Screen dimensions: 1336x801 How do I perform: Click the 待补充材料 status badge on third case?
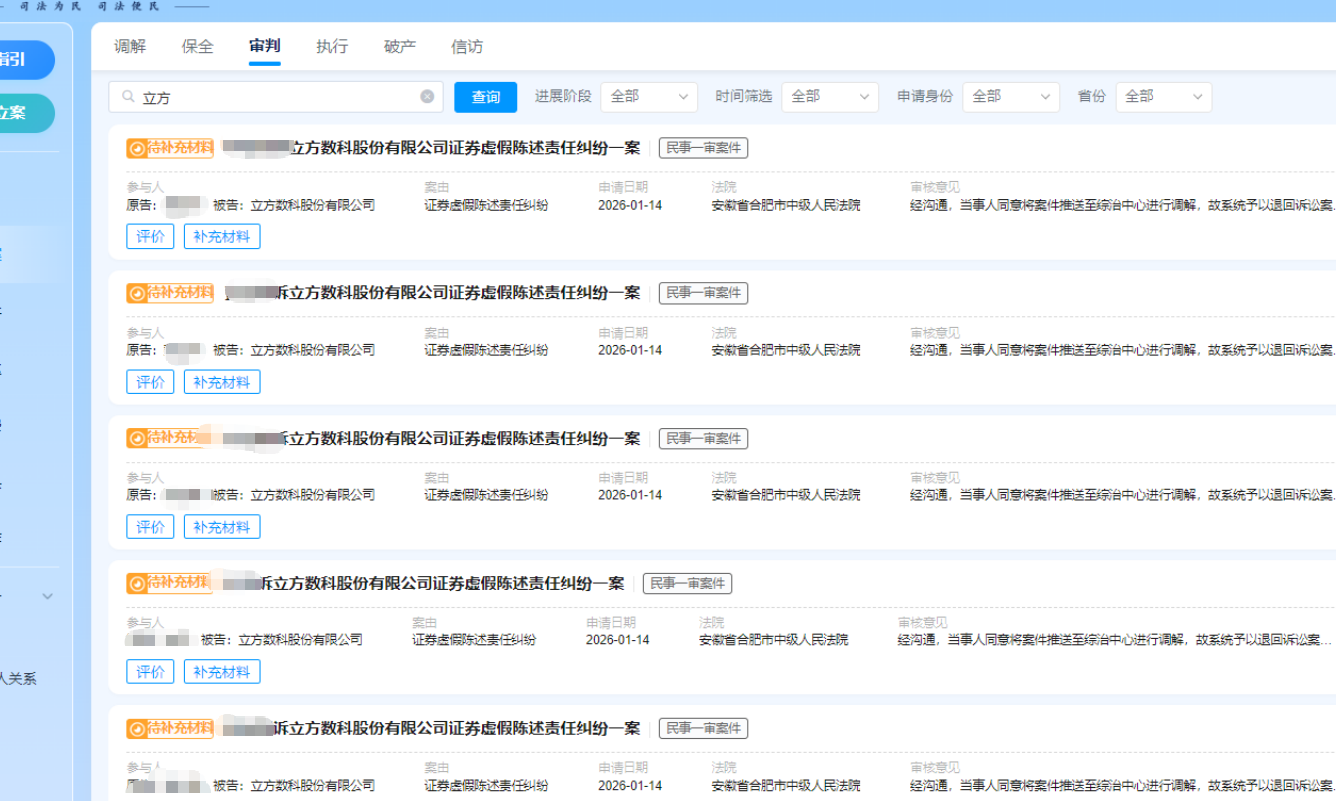click(170, 438)
